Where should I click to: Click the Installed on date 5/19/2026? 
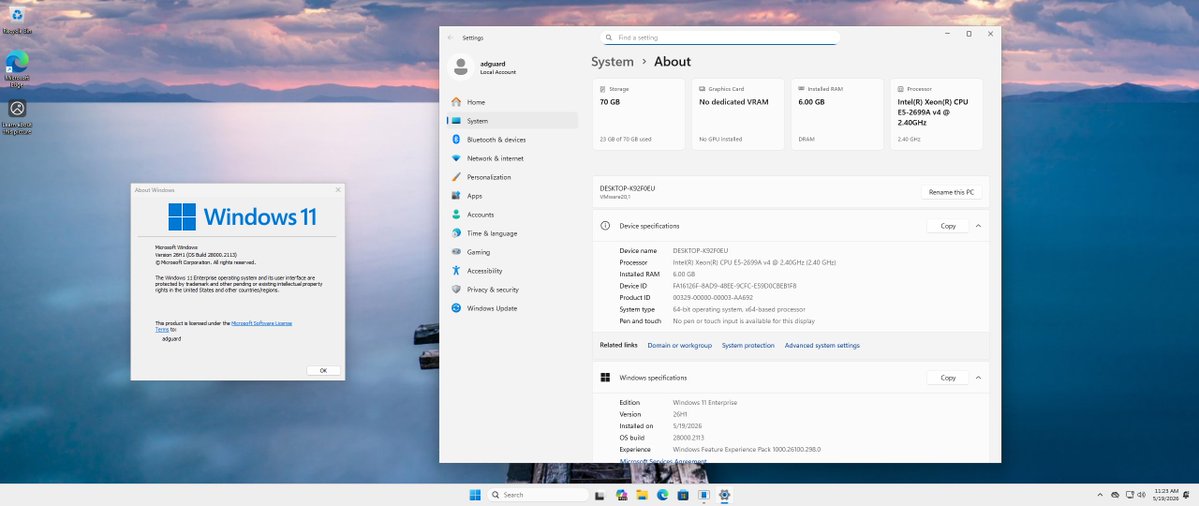[686, 426]
